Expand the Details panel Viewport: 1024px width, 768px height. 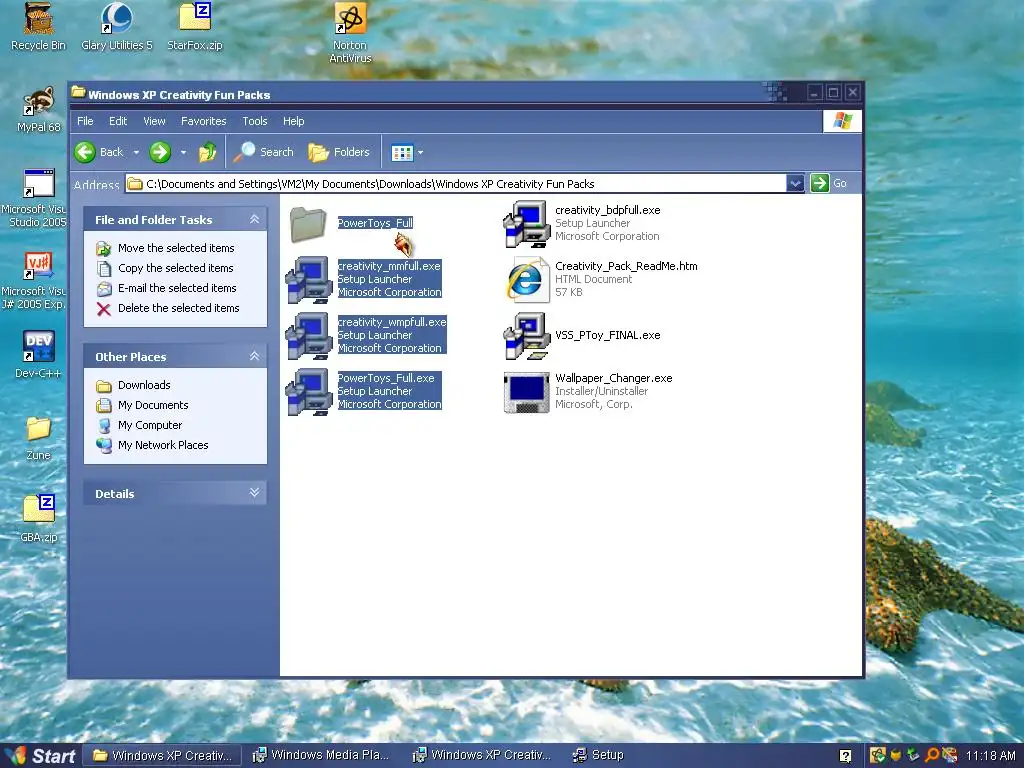255,493
